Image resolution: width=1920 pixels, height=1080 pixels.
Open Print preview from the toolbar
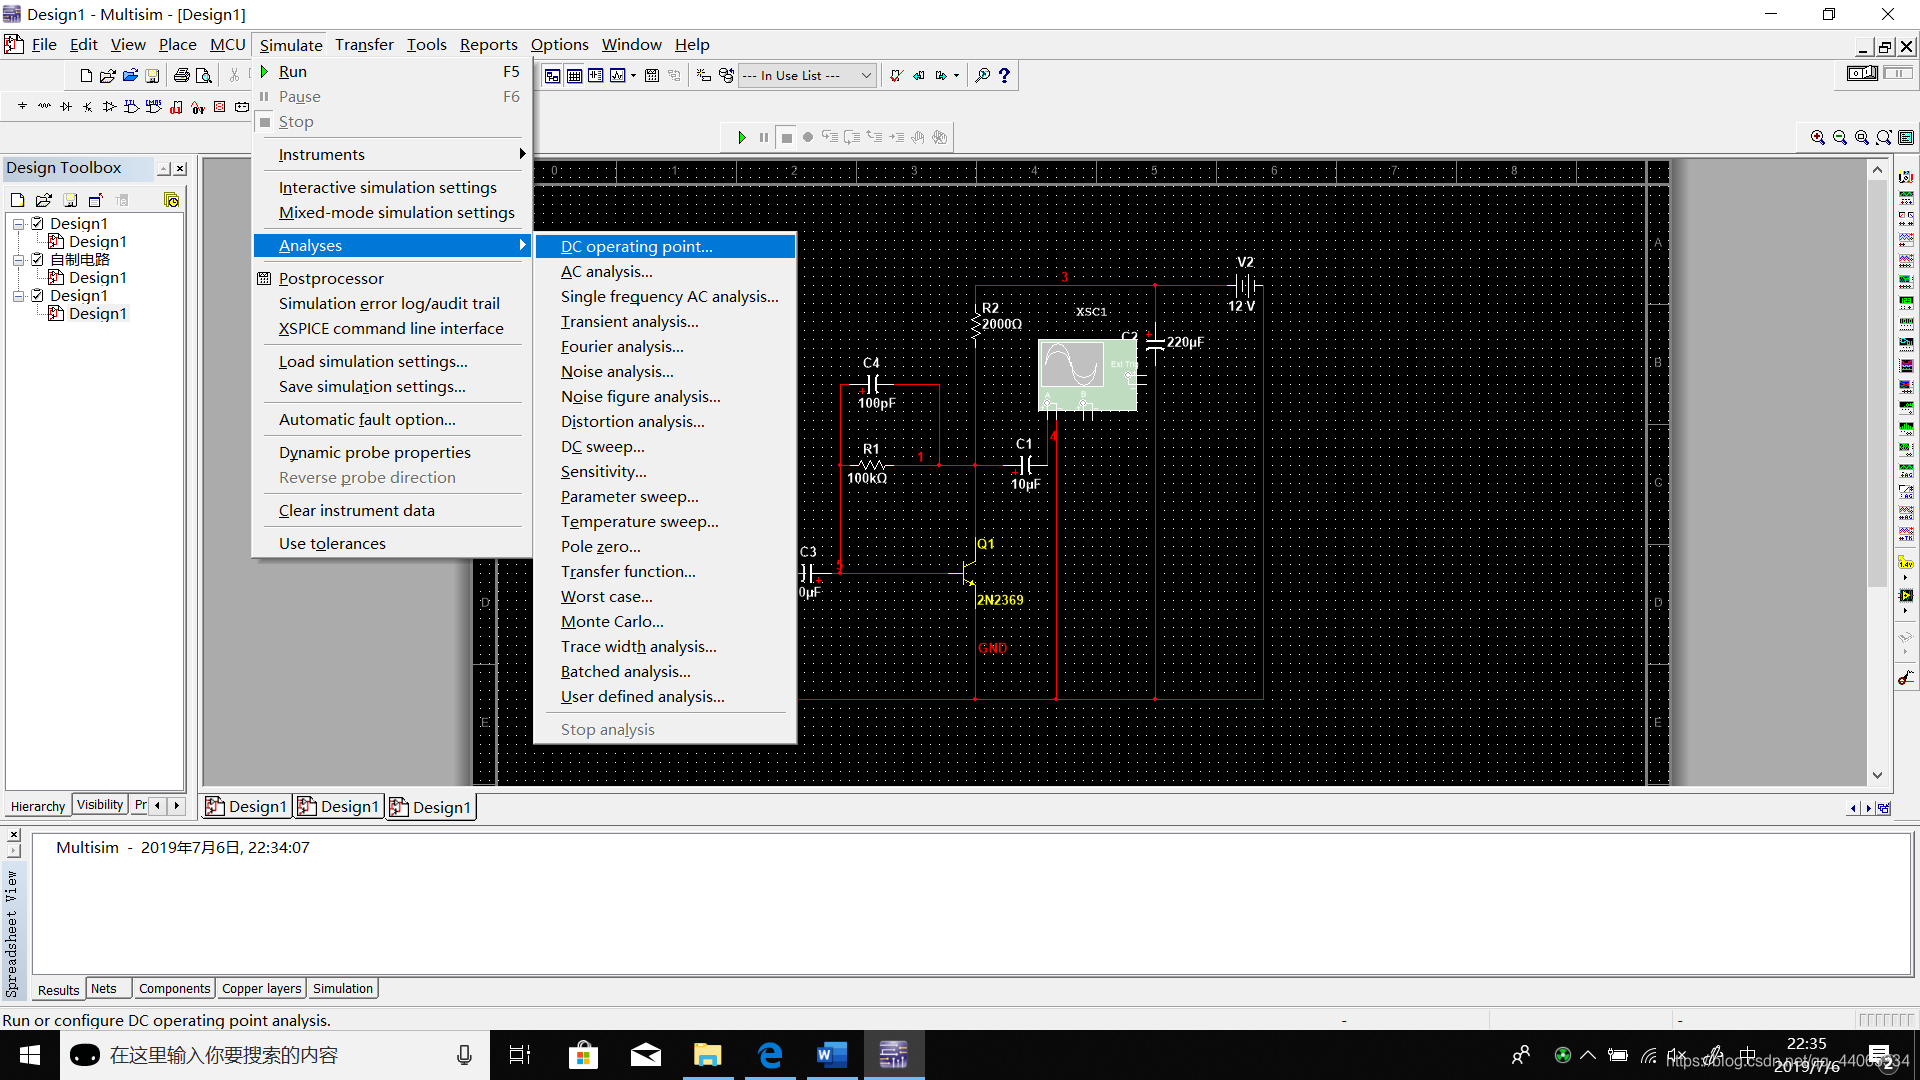click(x=203, y=76)
